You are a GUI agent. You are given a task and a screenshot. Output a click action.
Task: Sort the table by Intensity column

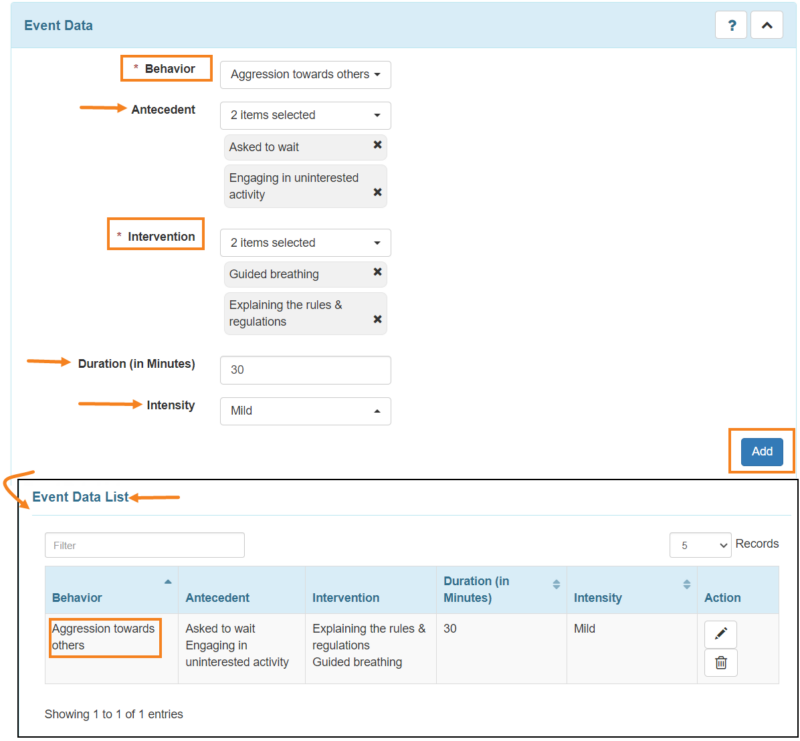(x=687, y=584)
